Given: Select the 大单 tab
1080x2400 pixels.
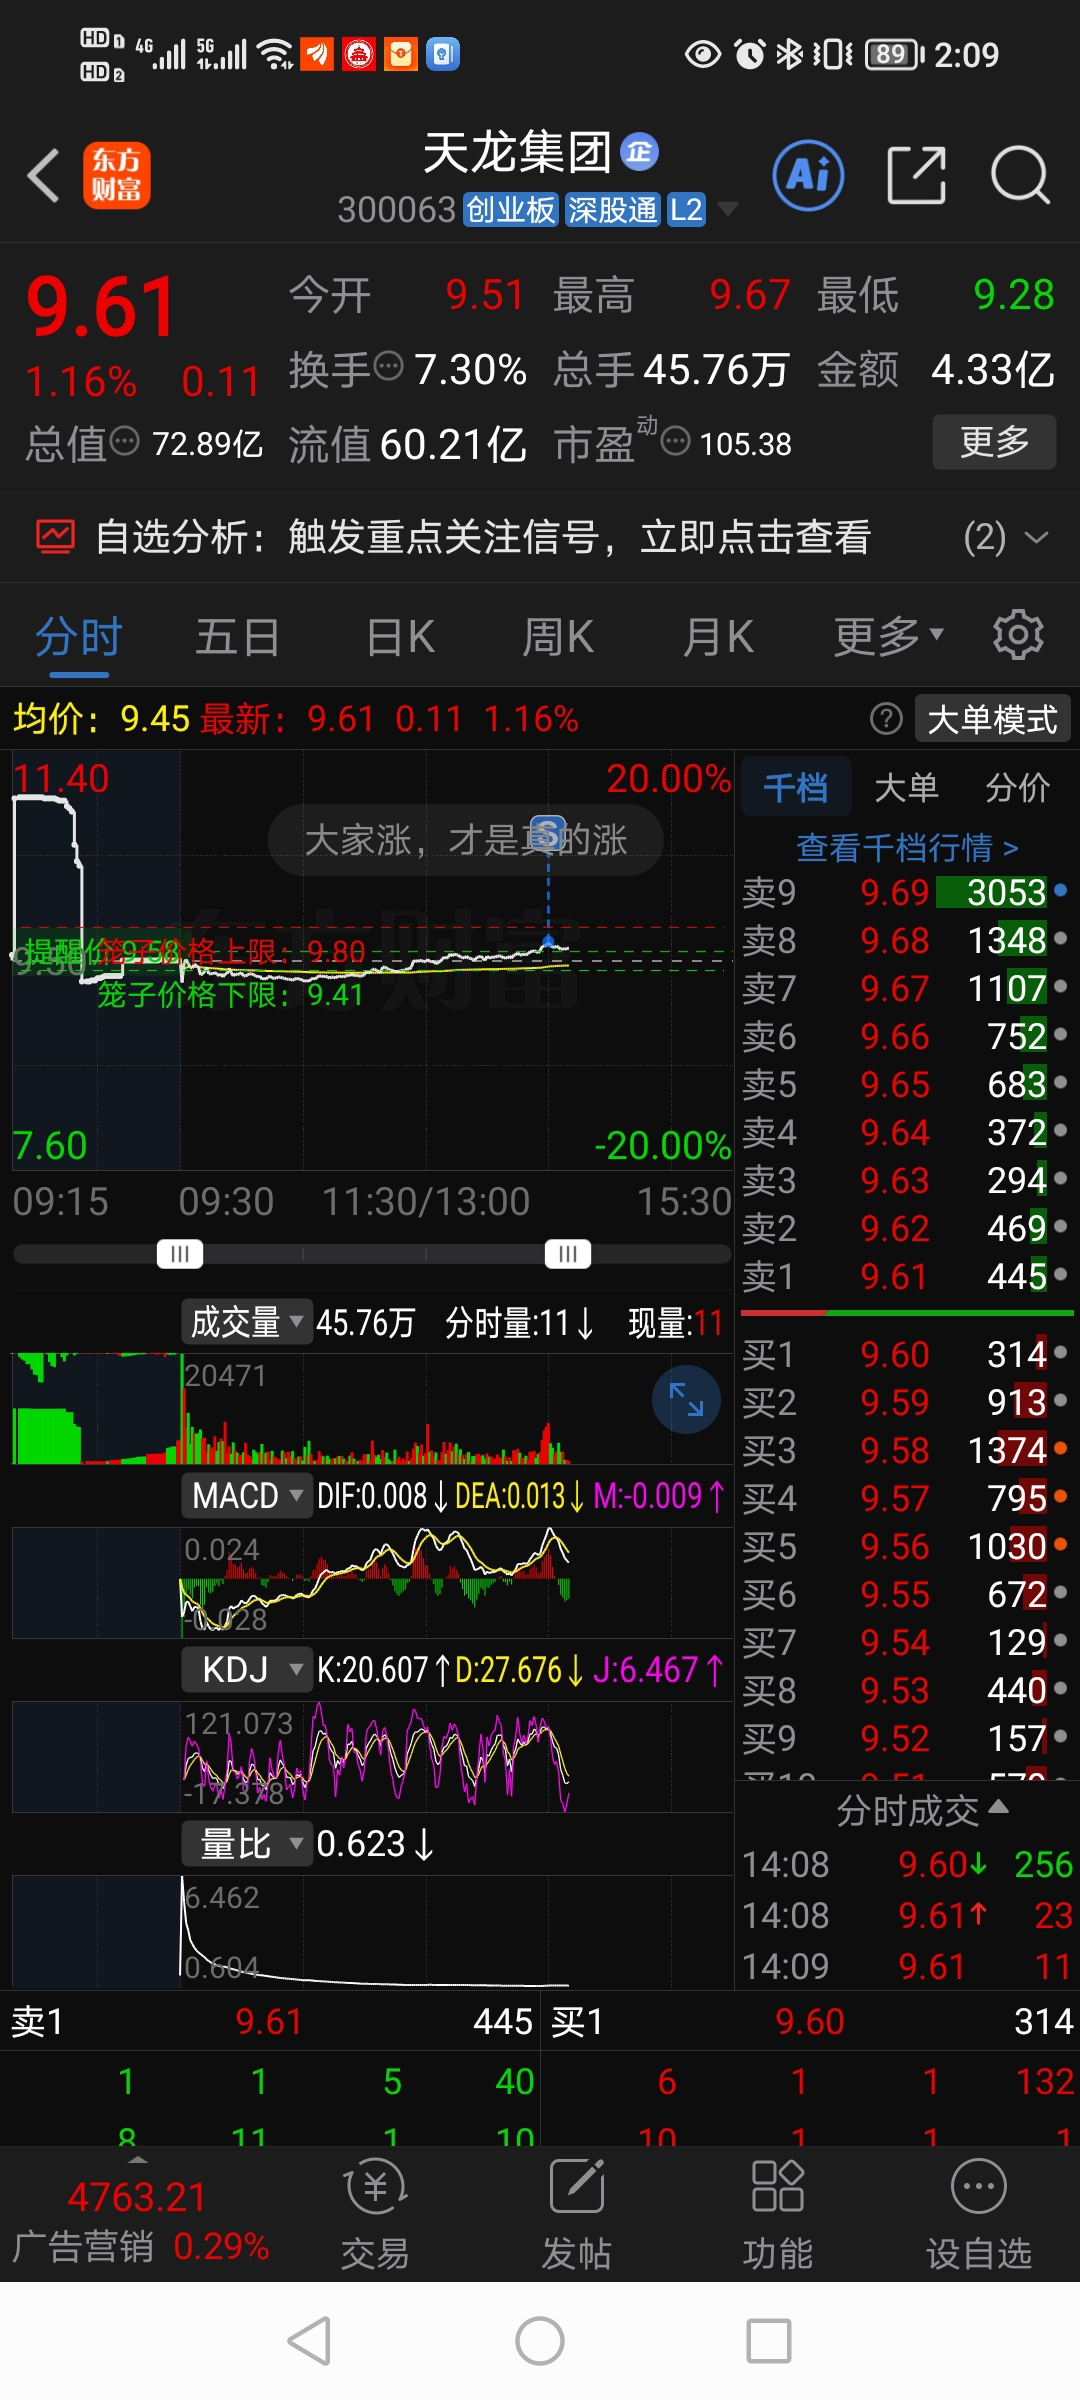Looking at the screenshot, I should (x=906, y=787).
